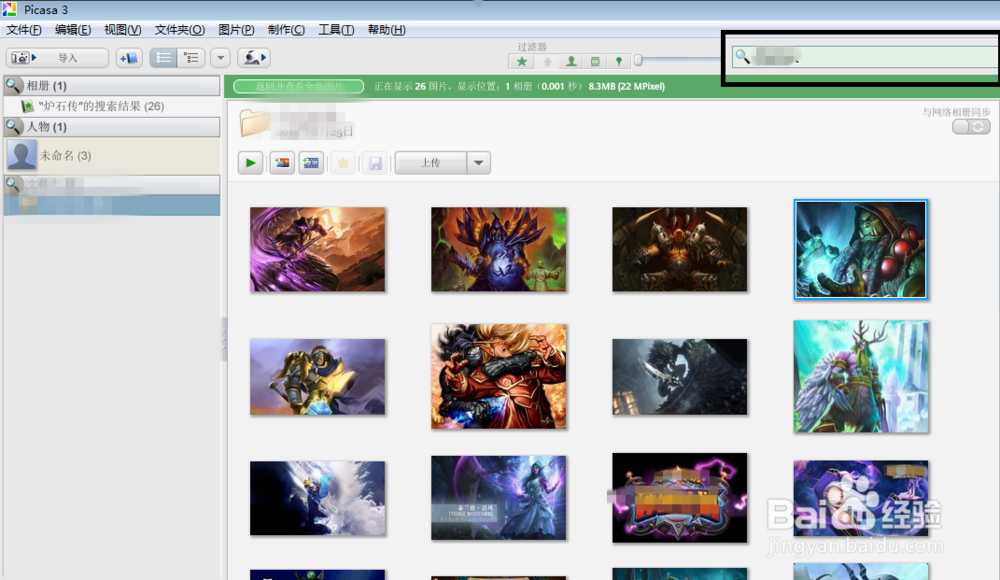
Task: Create a new album with the plus icon
Action: (x=129, y=58)
